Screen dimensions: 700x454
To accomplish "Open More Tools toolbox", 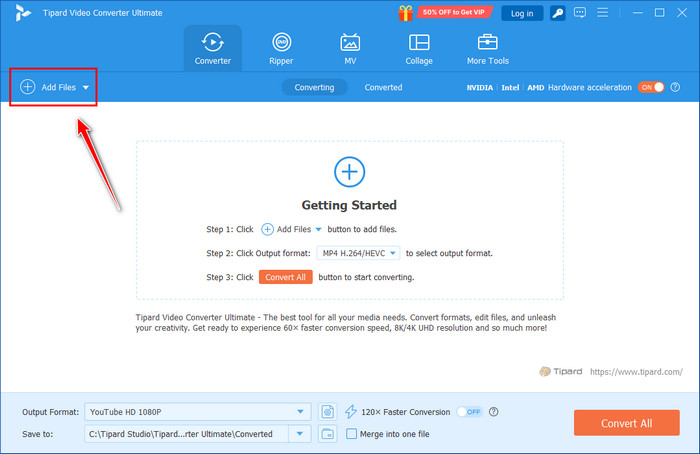I will 487,48.
